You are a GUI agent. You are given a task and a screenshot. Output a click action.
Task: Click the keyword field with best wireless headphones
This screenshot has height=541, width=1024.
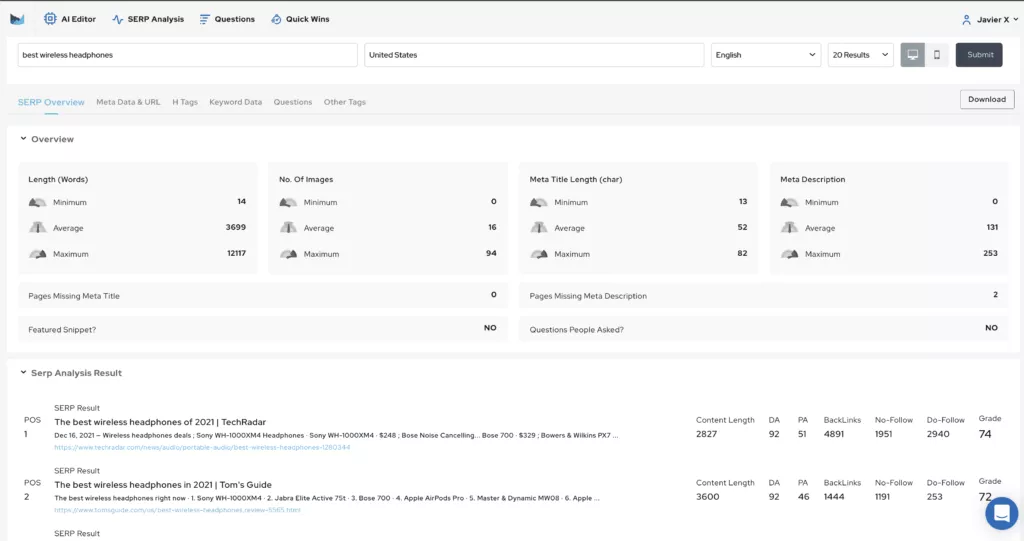187,55
